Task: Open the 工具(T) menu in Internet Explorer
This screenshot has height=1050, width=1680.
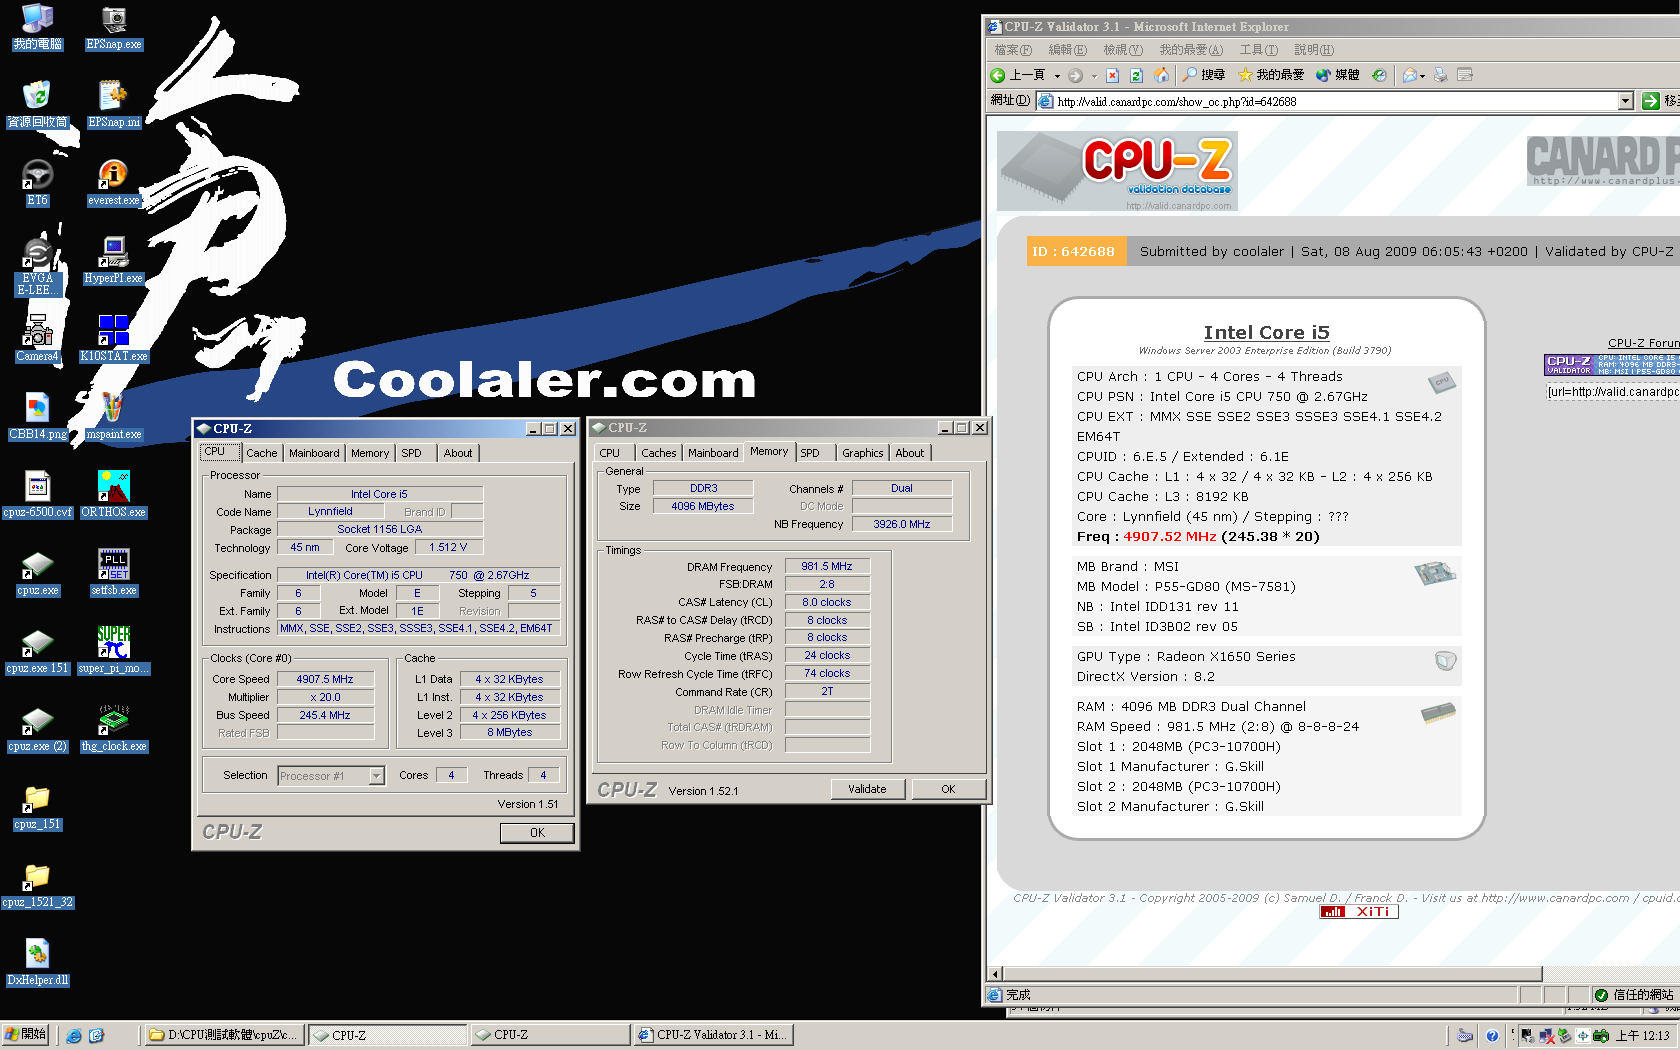Action: (x=1259, y=50)
